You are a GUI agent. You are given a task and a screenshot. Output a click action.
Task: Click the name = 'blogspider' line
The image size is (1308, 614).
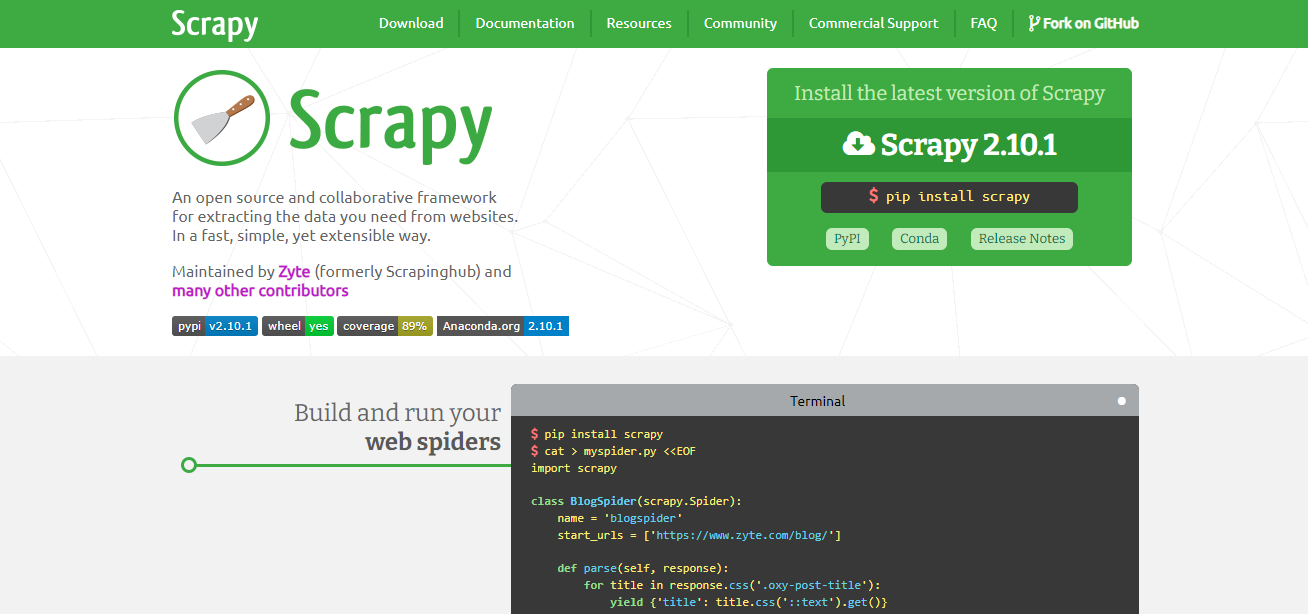pos(620,518)
